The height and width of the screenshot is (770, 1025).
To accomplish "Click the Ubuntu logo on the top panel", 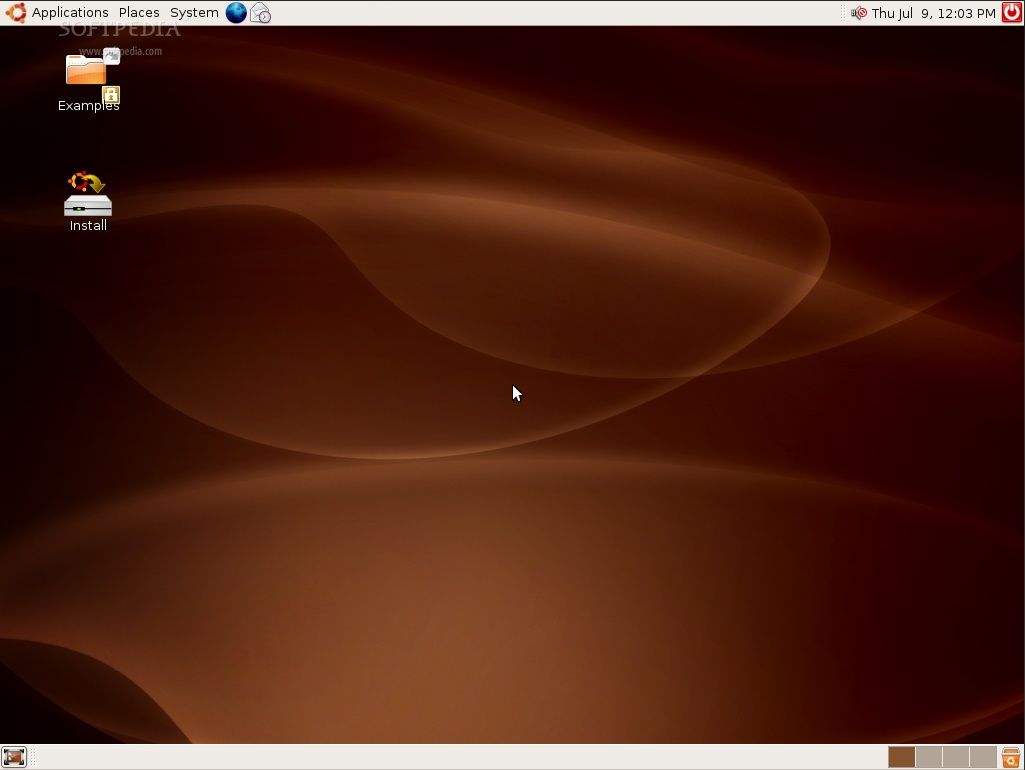I will point(15,13).
